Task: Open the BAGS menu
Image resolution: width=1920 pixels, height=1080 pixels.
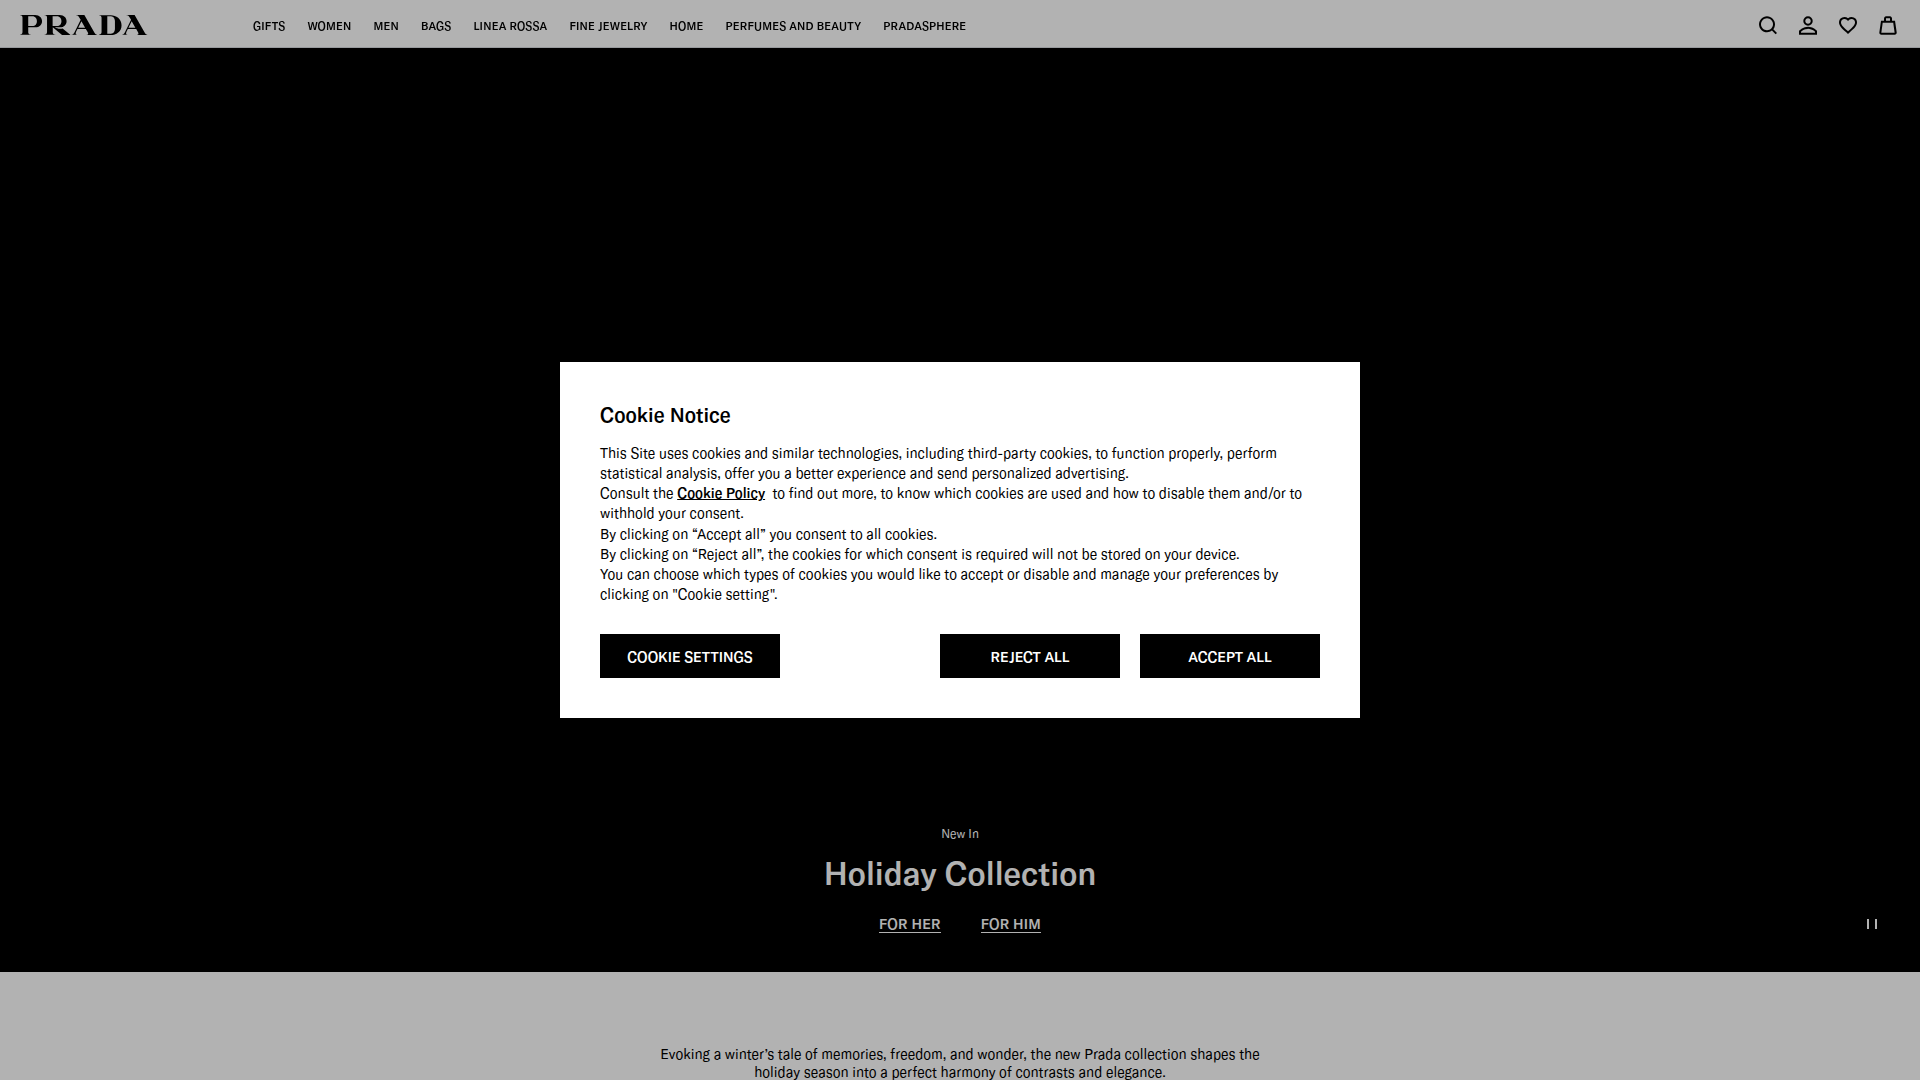Action: tap(436, 25)
